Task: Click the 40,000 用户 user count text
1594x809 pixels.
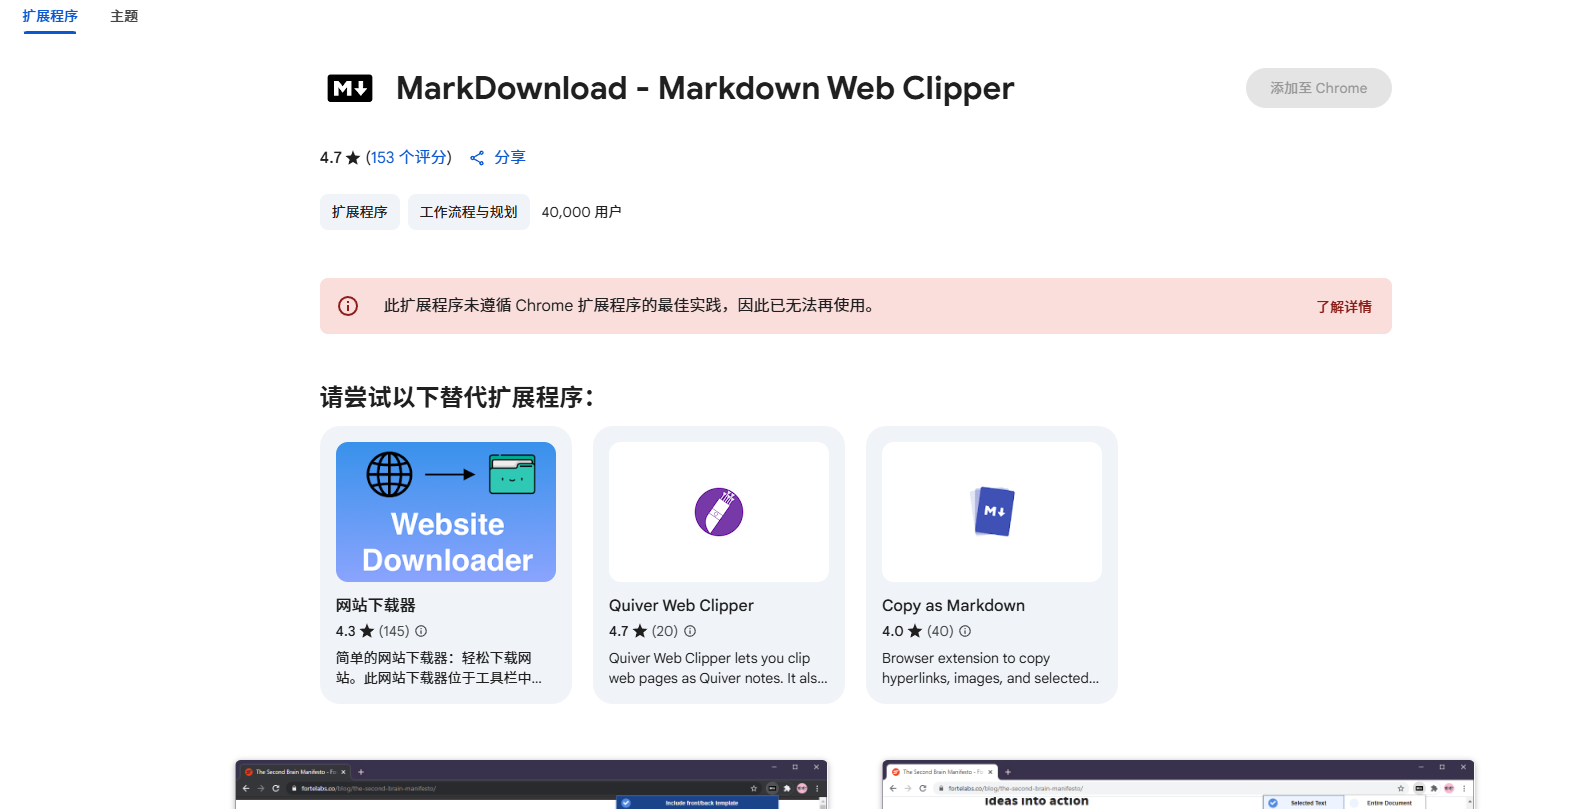Action: pyautogui.click(x=581, y=212)
